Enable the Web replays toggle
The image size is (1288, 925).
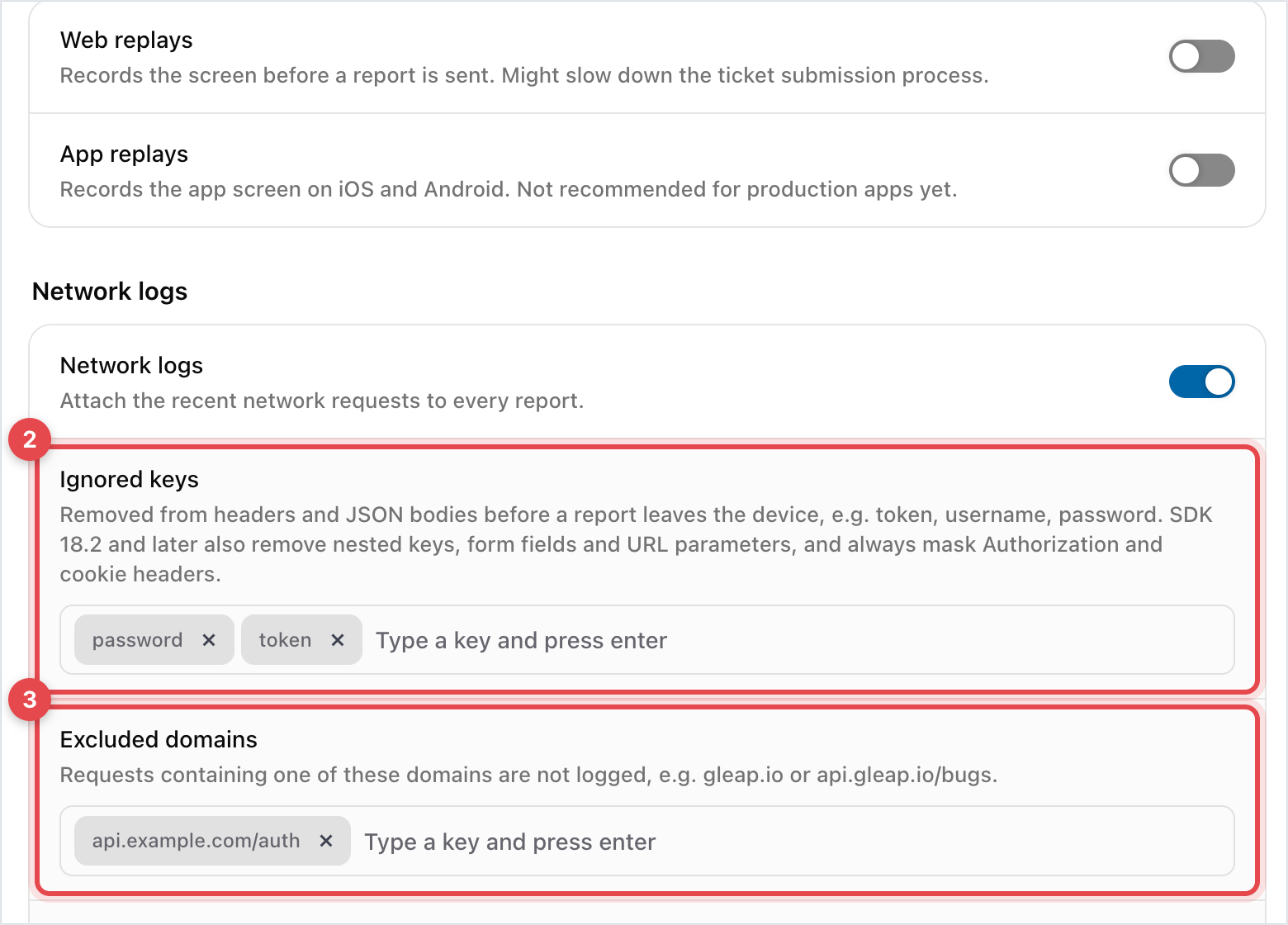click(1202, 57)
